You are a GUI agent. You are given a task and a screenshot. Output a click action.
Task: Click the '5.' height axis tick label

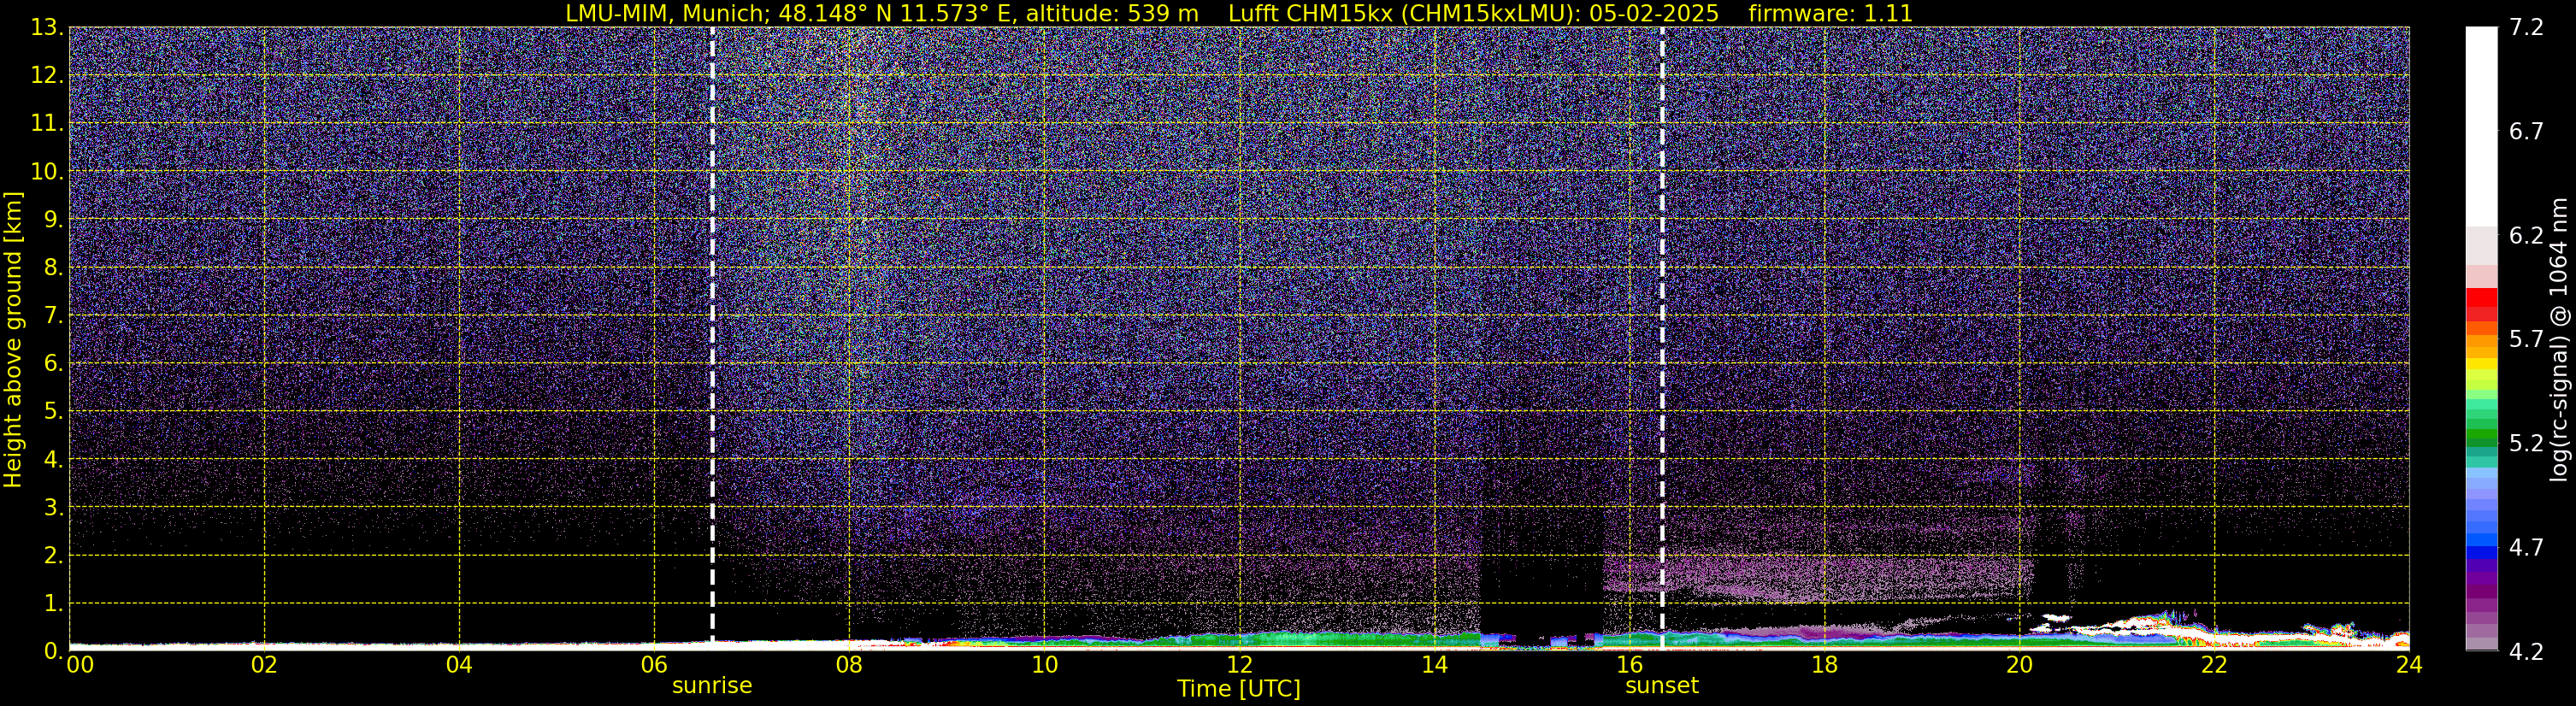click(53, 412)
